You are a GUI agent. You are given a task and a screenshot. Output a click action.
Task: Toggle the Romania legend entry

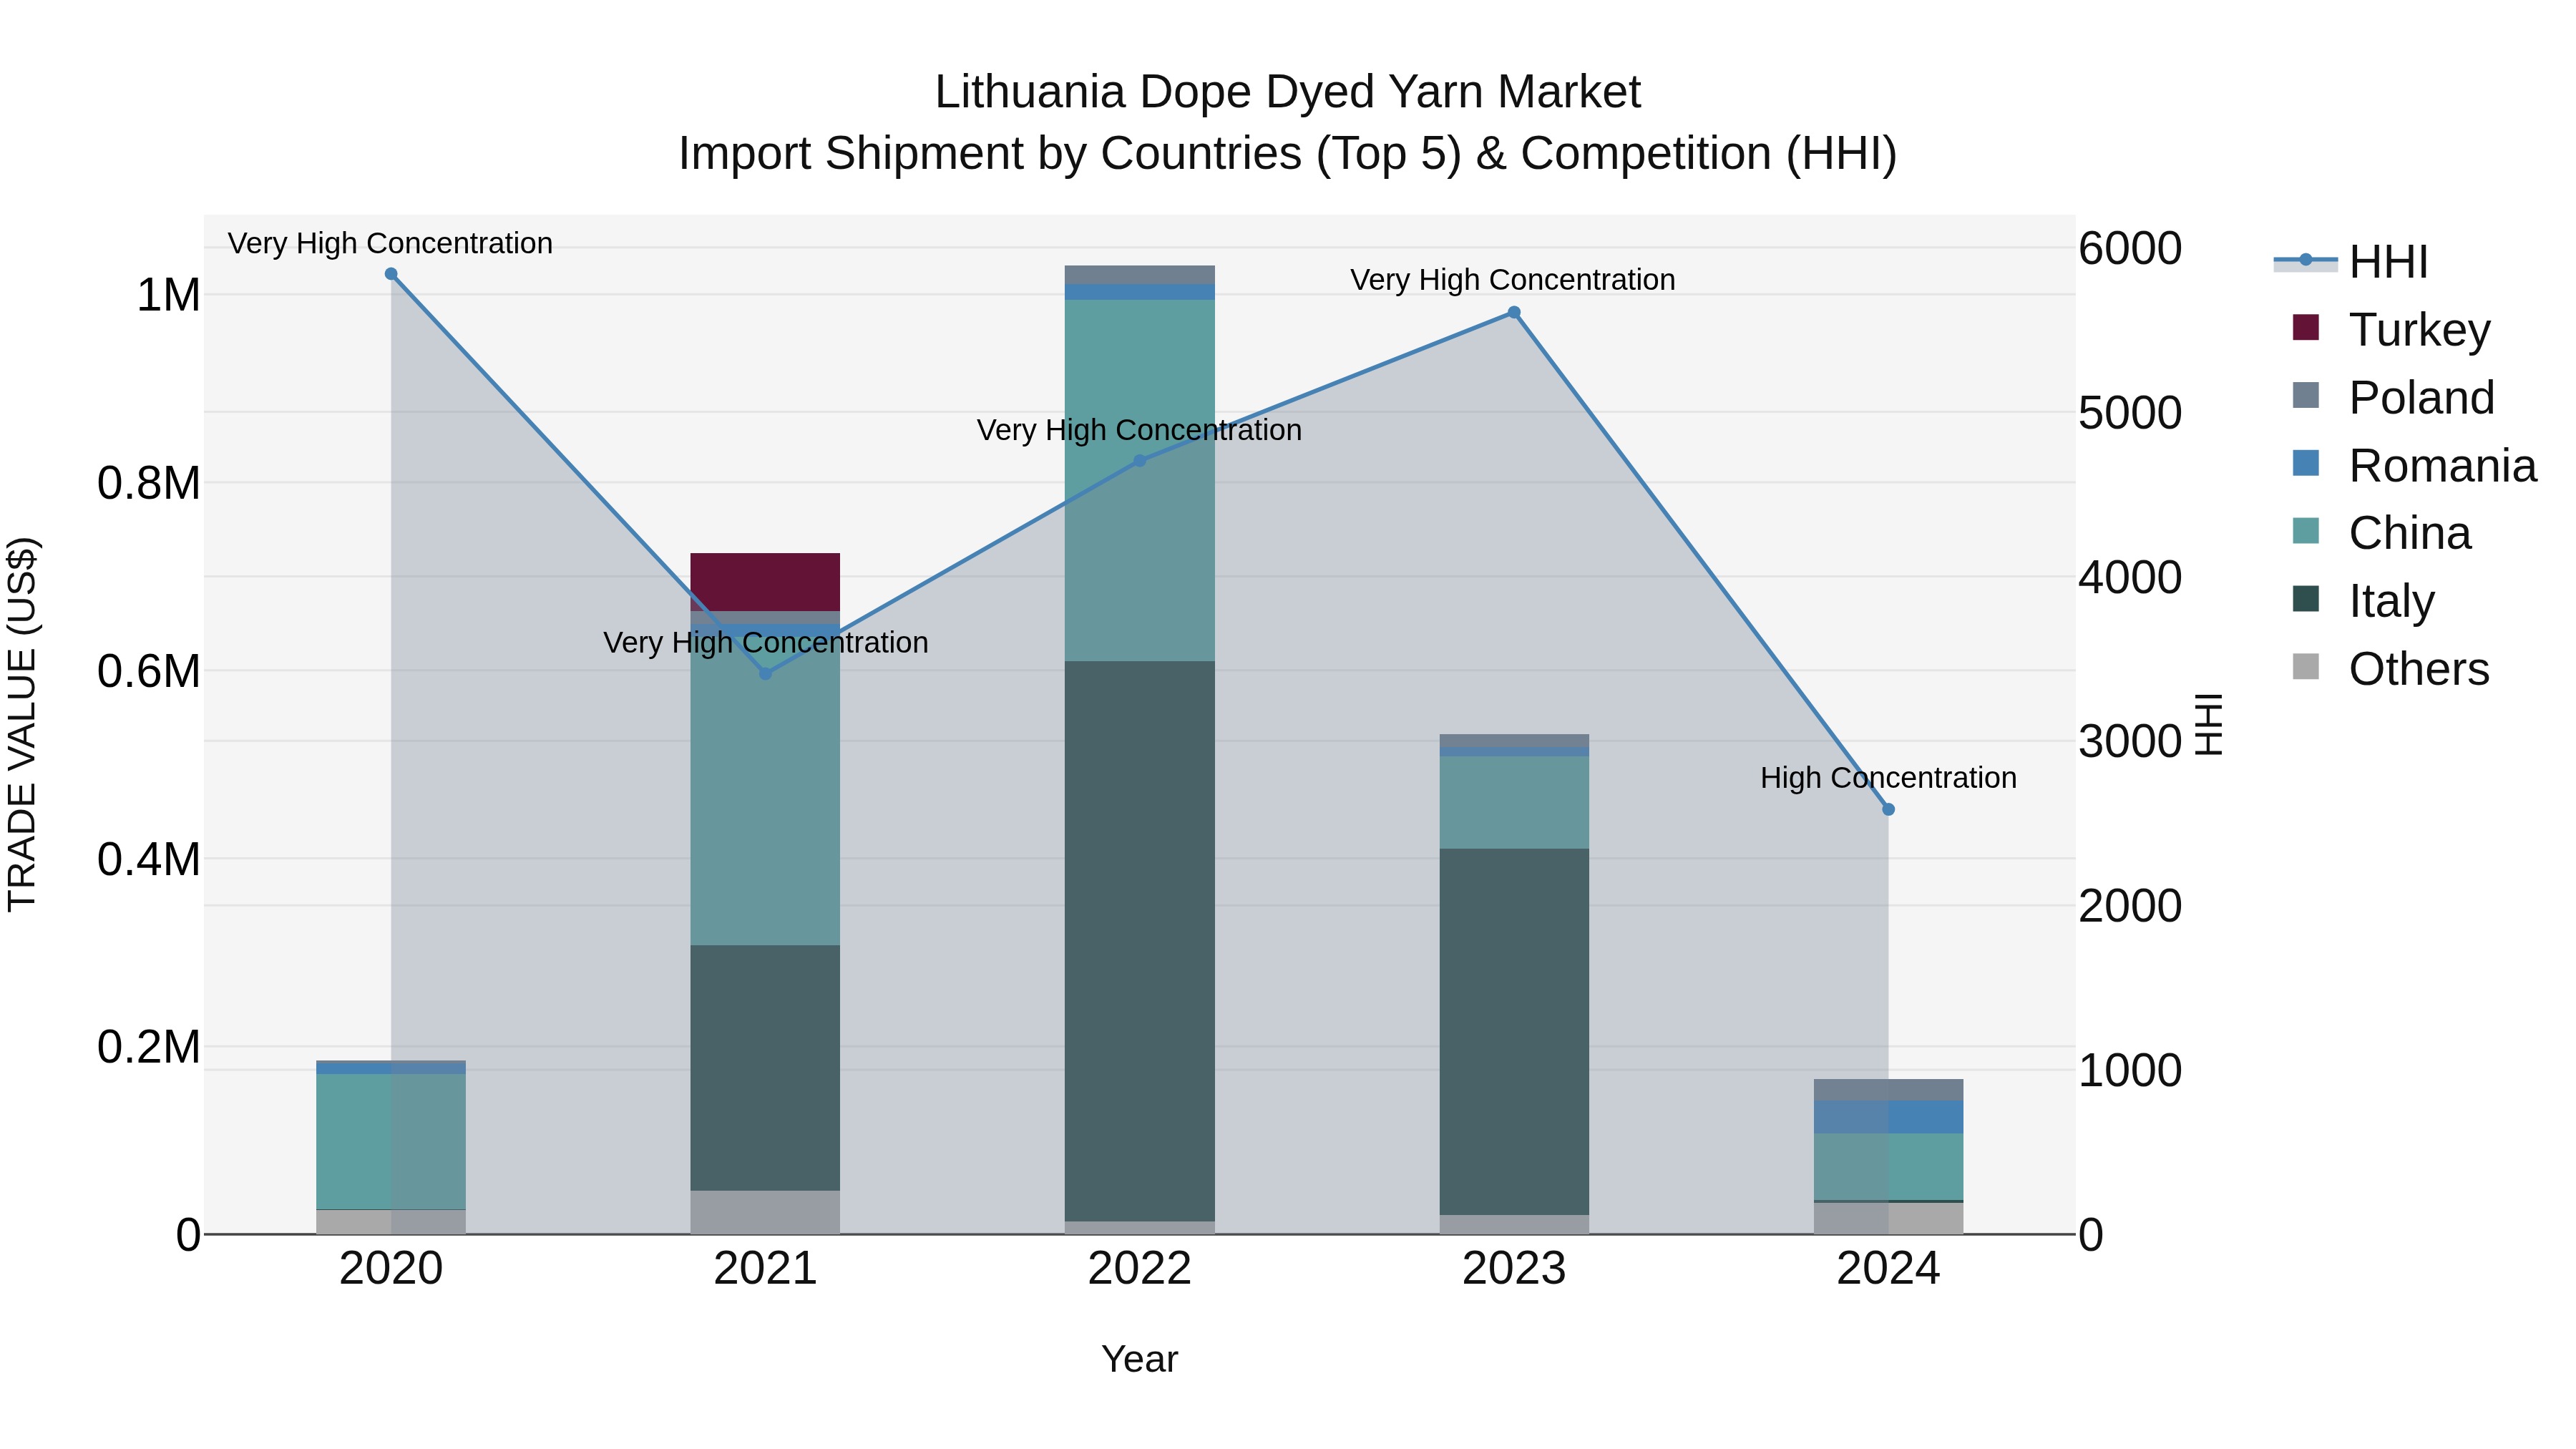(x=2414, y=465)
